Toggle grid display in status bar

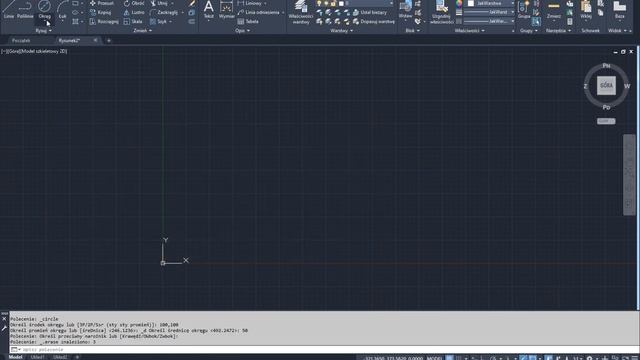449,358
